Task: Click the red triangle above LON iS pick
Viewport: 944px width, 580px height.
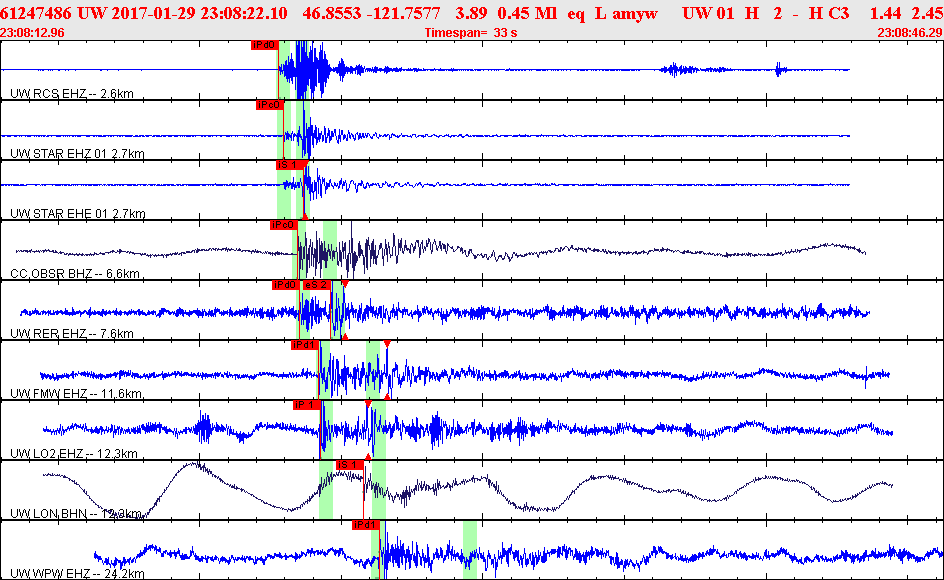Action: click(368, 457)
